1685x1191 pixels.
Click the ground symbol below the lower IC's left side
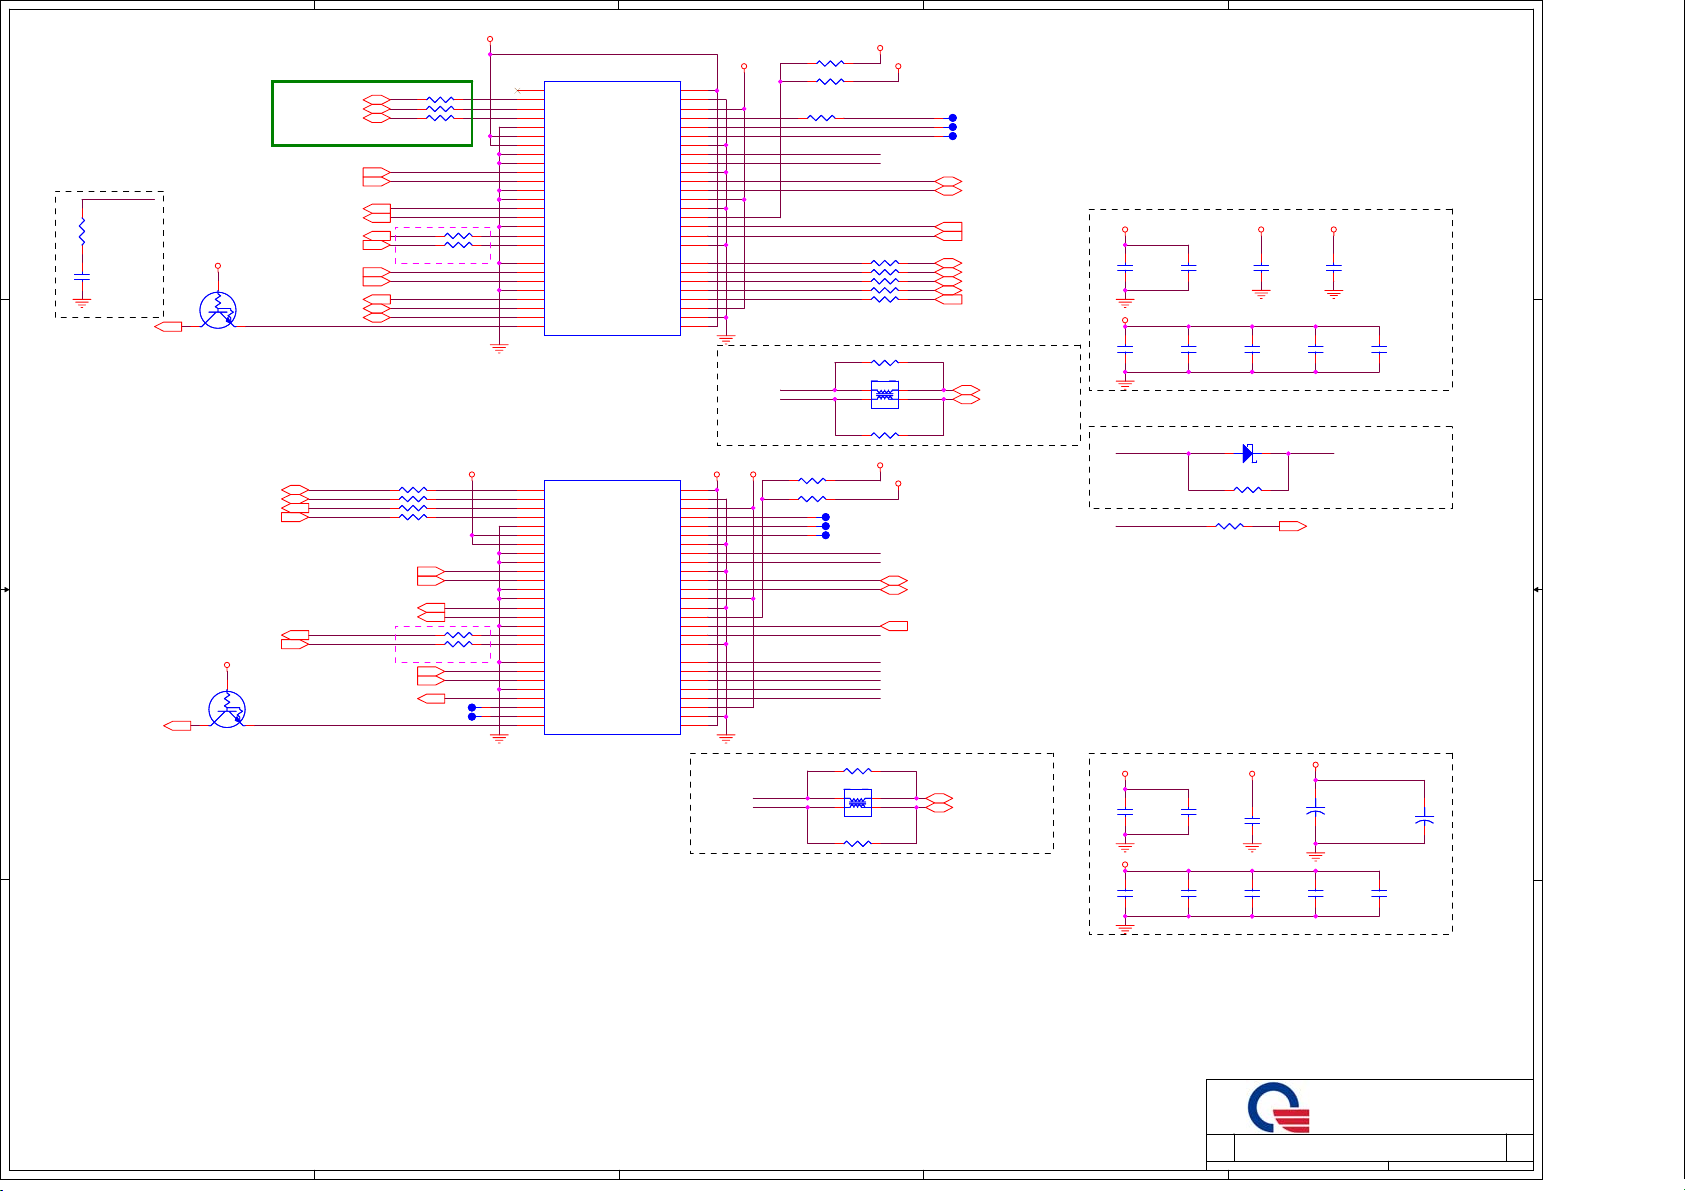499,739
